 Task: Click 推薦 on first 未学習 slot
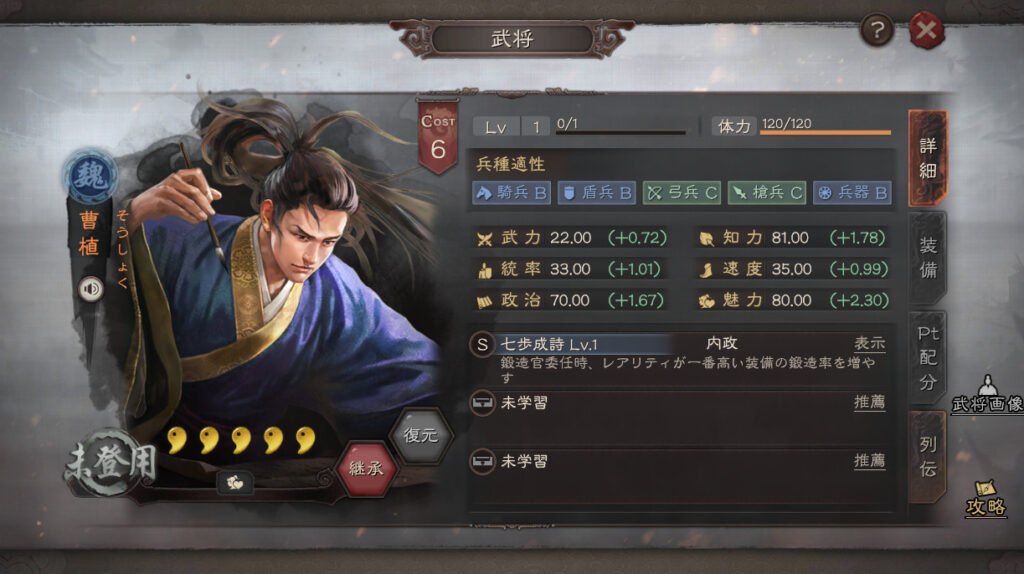point(869,402)
